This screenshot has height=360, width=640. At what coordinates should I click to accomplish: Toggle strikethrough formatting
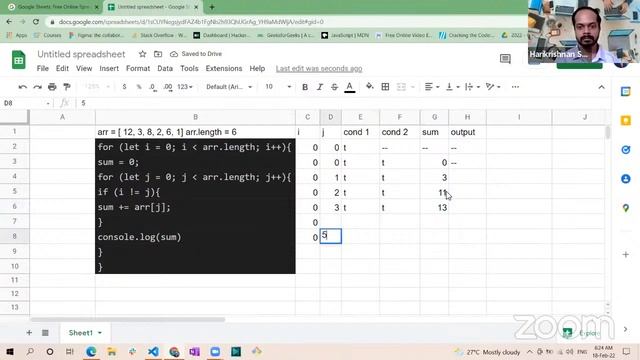tap(334, 87)
